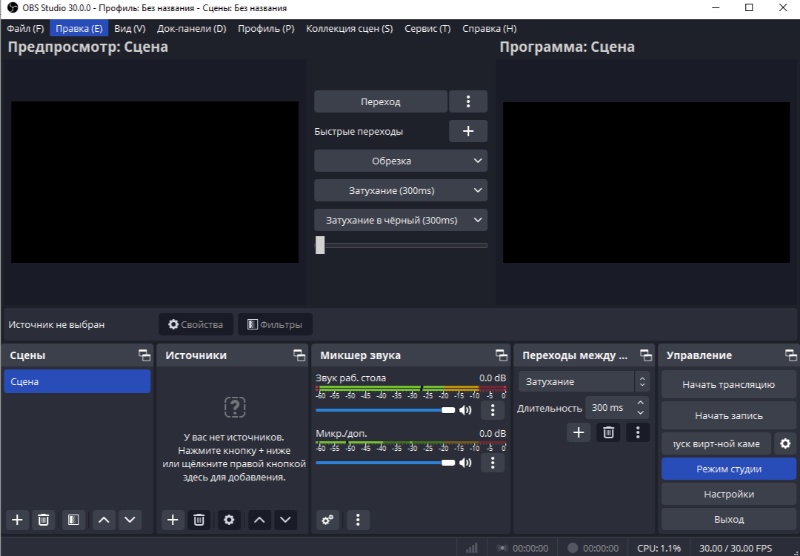Screen dimensions: 800x556
Task: Move the scene down with the arrow
Action: click(x=130, y=520)
